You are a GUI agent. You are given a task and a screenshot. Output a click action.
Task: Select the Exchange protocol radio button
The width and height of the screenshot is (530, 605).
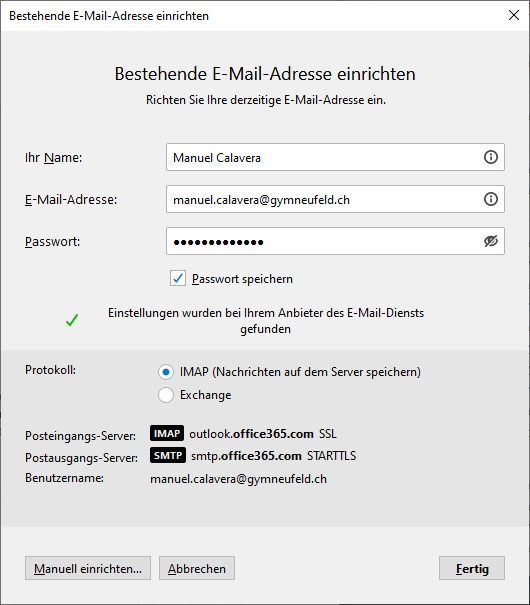point(166,395)
